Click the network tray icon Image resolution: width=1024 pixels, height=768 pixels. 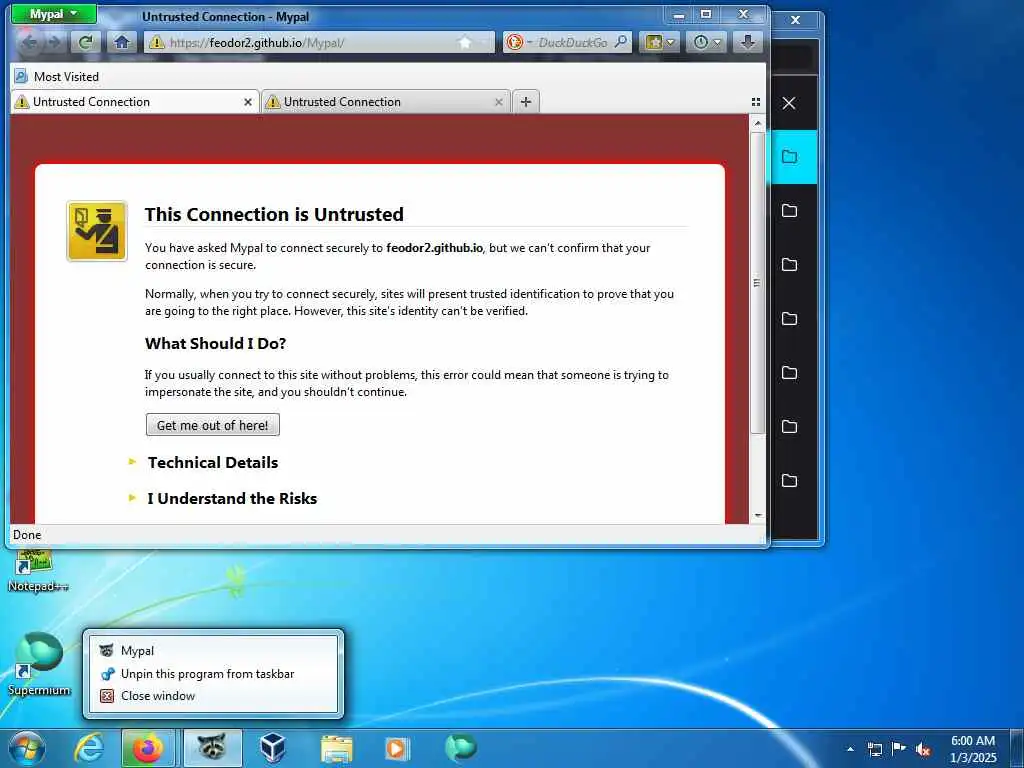tap(874, 749)
